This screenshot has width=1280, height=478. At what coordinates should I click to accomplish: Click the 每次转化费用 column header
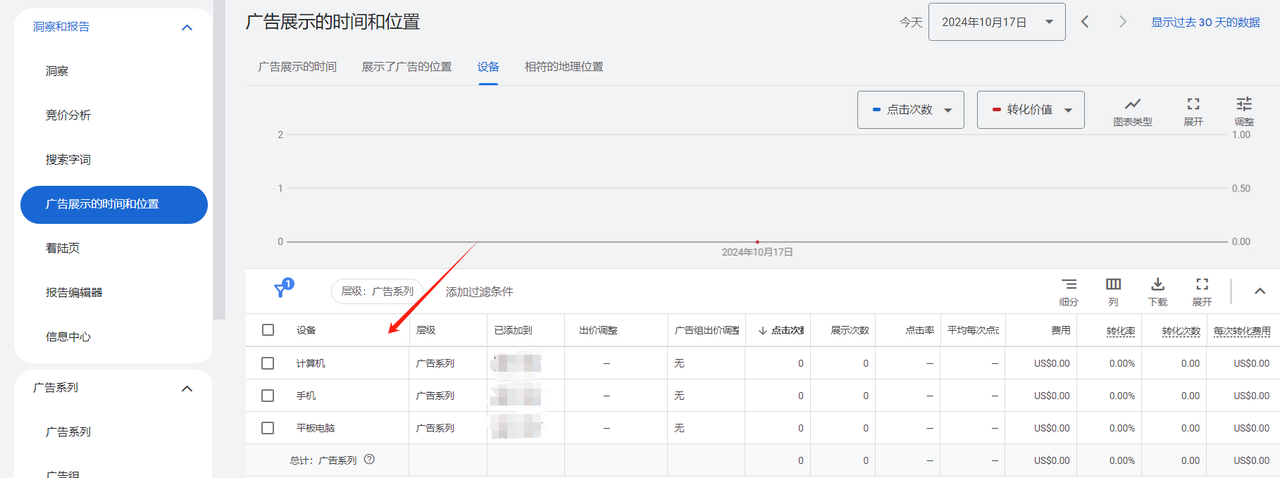point(1241,330)
